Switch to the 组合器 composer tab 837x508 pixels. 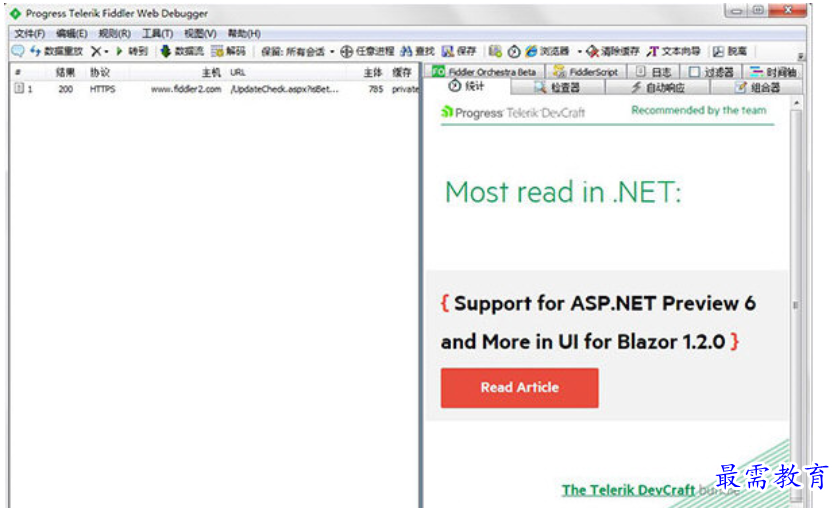[757, 88]
